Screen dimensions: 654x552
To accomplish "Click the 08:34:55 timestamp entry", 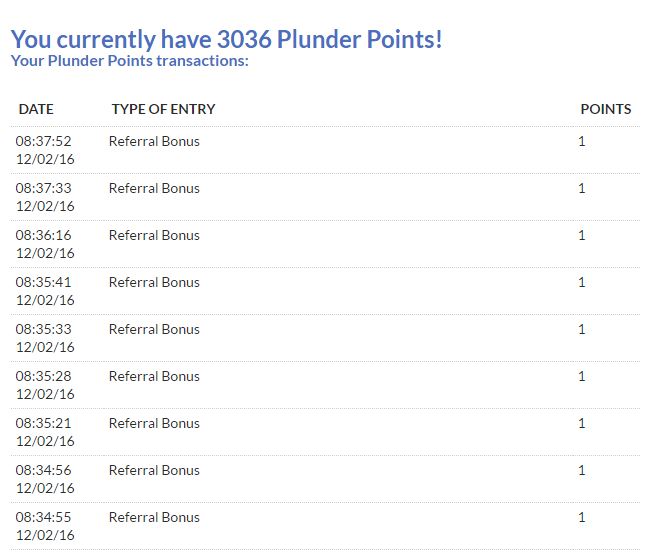I will pos(44,518).
